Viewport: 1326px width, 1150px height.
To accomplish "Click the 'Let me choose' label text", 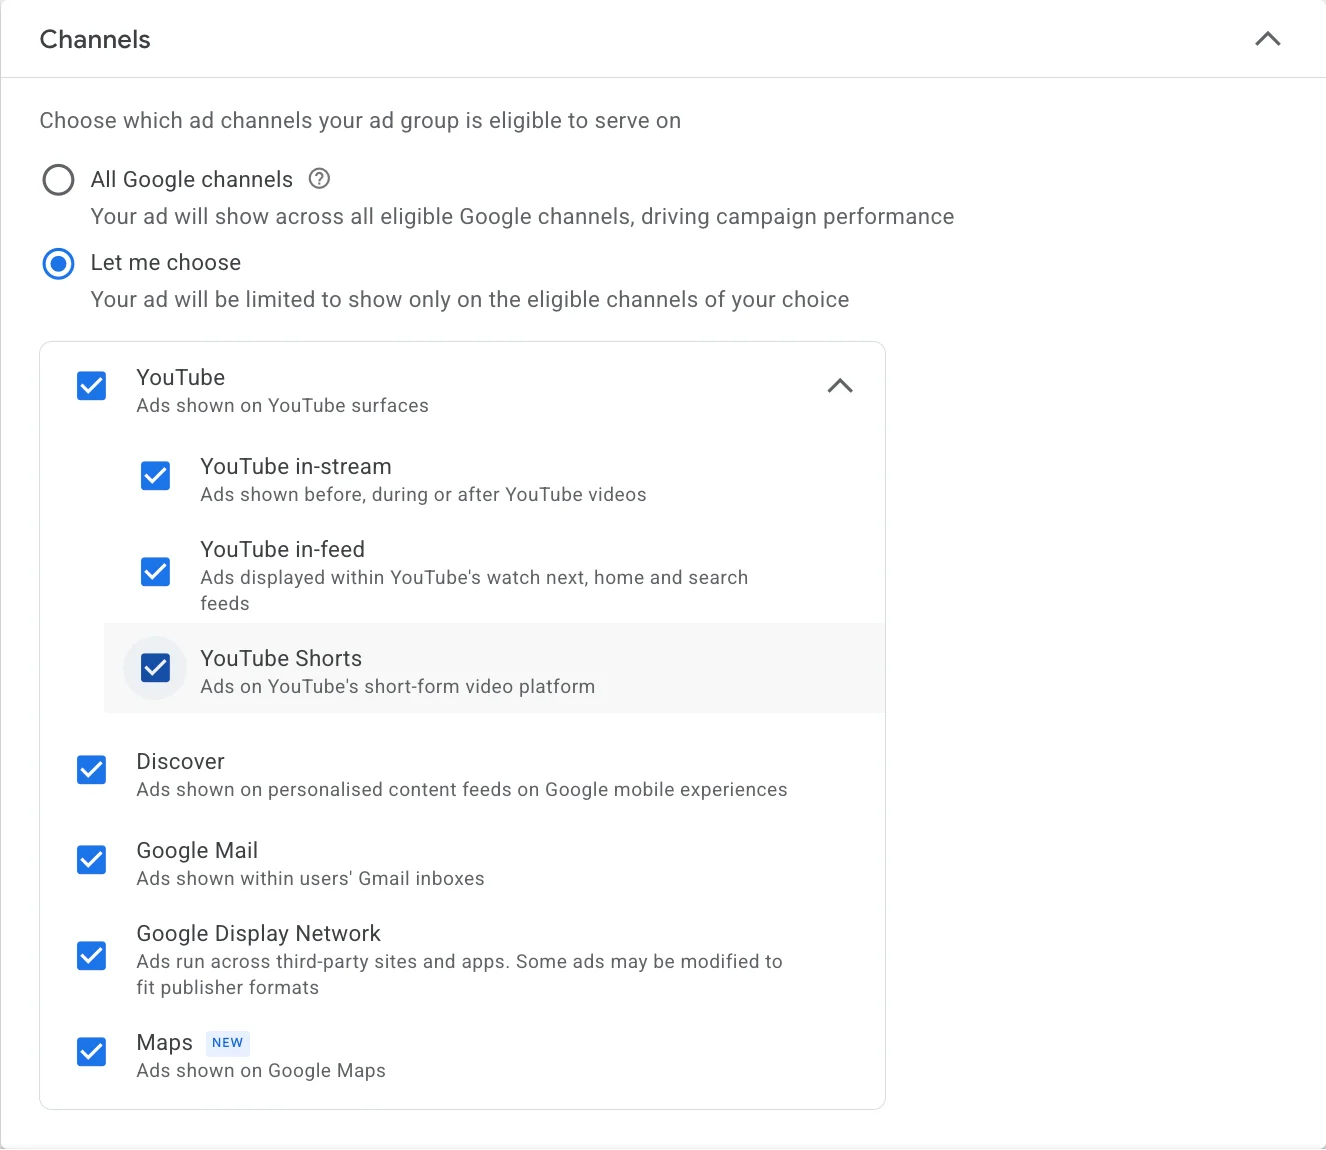I will coord(166,263).
